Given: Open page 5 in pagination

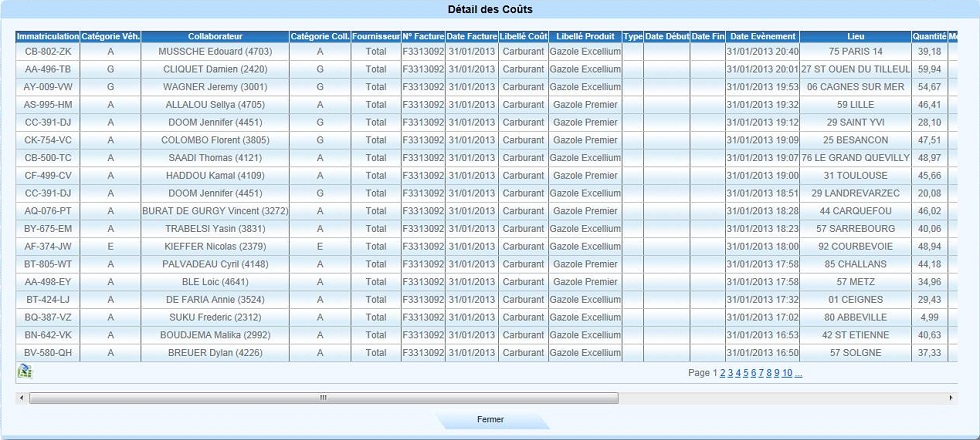Looking at the screenshot, I should coord(747,373).
